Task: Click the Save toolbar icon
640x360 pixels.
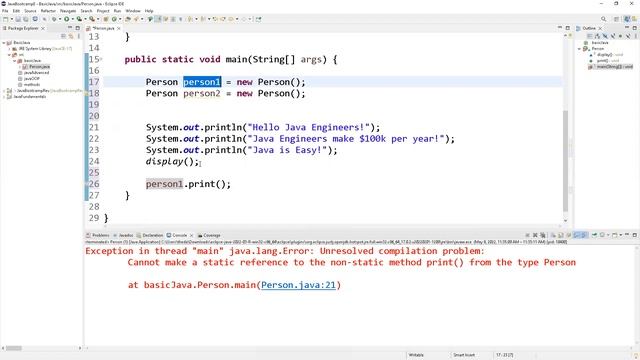Action: [18, 19]
